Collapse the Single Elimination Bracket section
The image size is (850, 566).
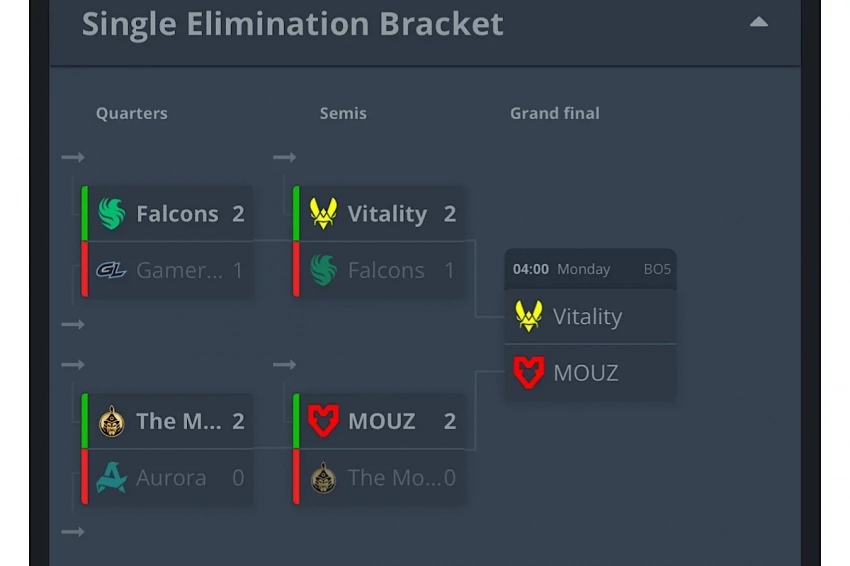coord(759,22)
